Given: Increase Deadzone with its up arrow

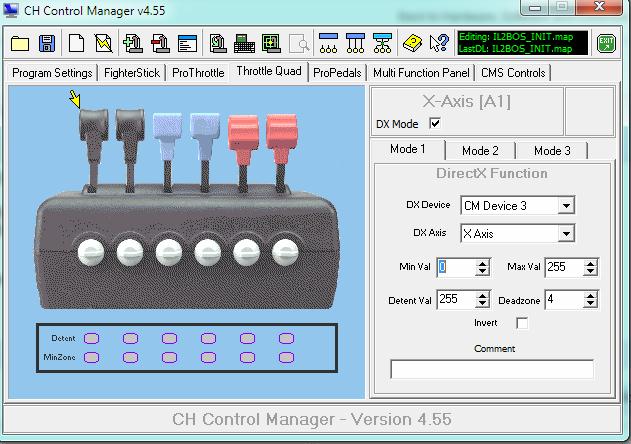Looking at the screenshot, I should (x=590, y=296).
